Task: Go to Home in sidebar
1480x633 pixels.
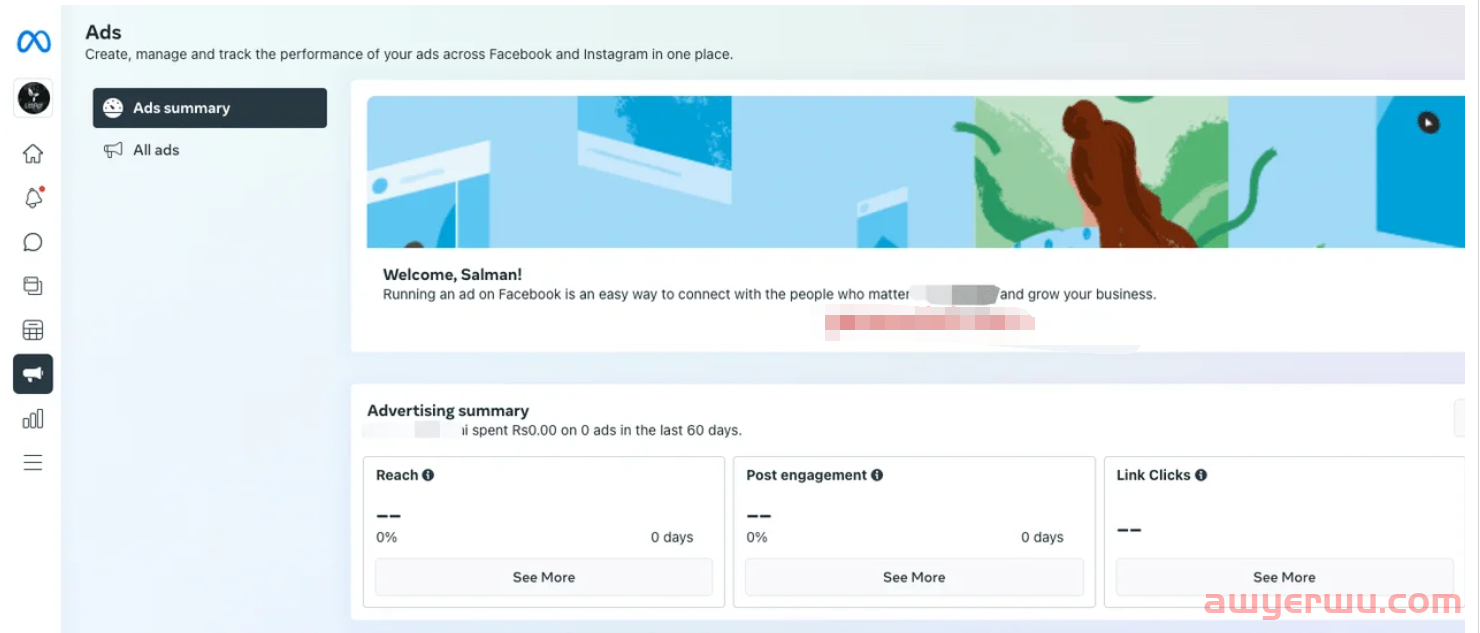Action: (x=33, y=154)
